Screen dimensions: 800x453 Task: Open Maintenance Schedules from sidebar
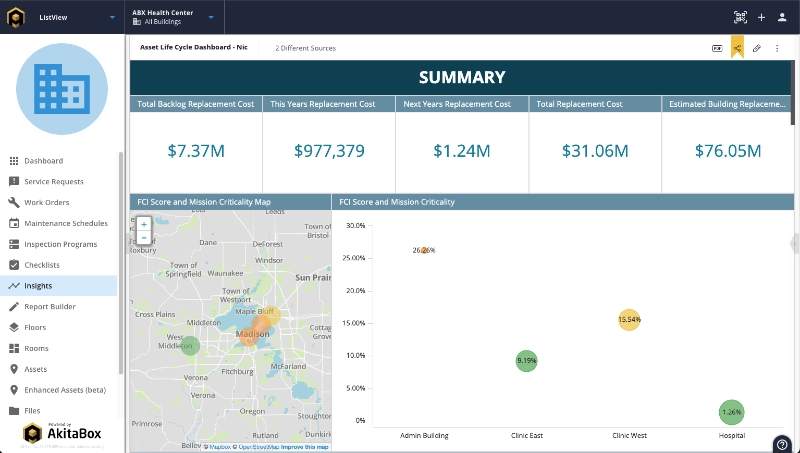pos(65,223)
